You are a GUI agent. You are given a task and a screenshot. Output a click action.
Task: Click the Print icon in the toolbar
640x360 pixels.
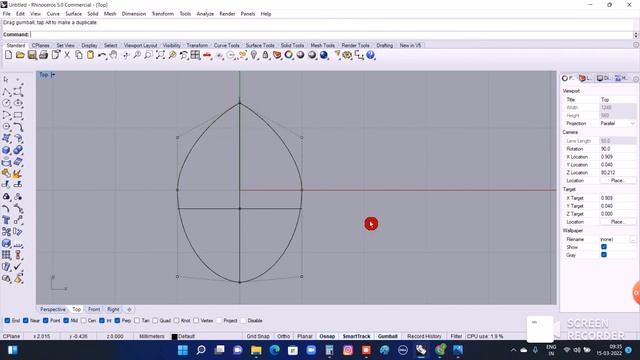point(43,55)
